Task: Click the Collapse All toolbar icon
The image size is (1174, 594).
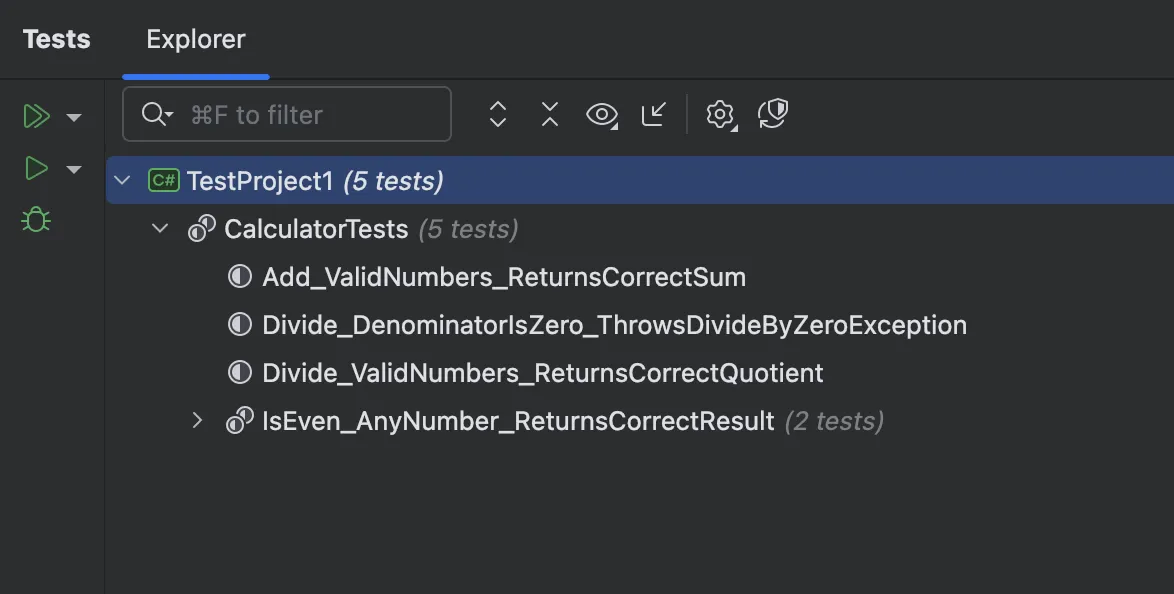Action: 549,115
